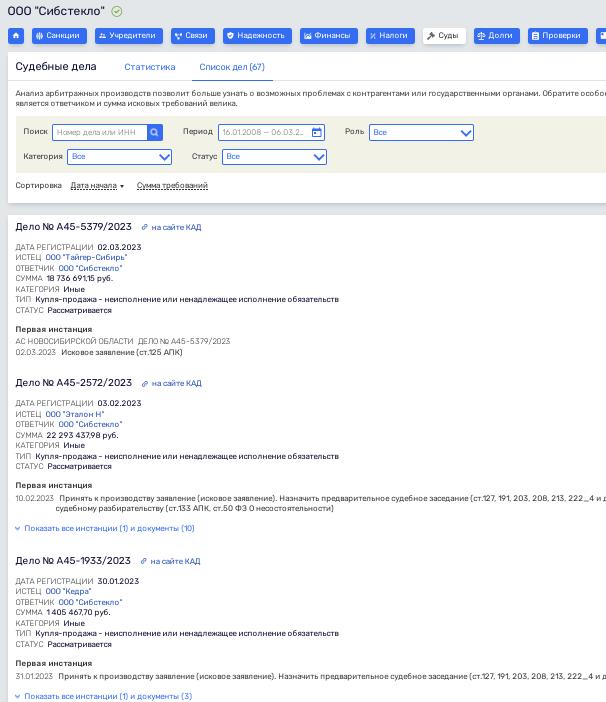Open the Надежность section

(x=257, y=36)
